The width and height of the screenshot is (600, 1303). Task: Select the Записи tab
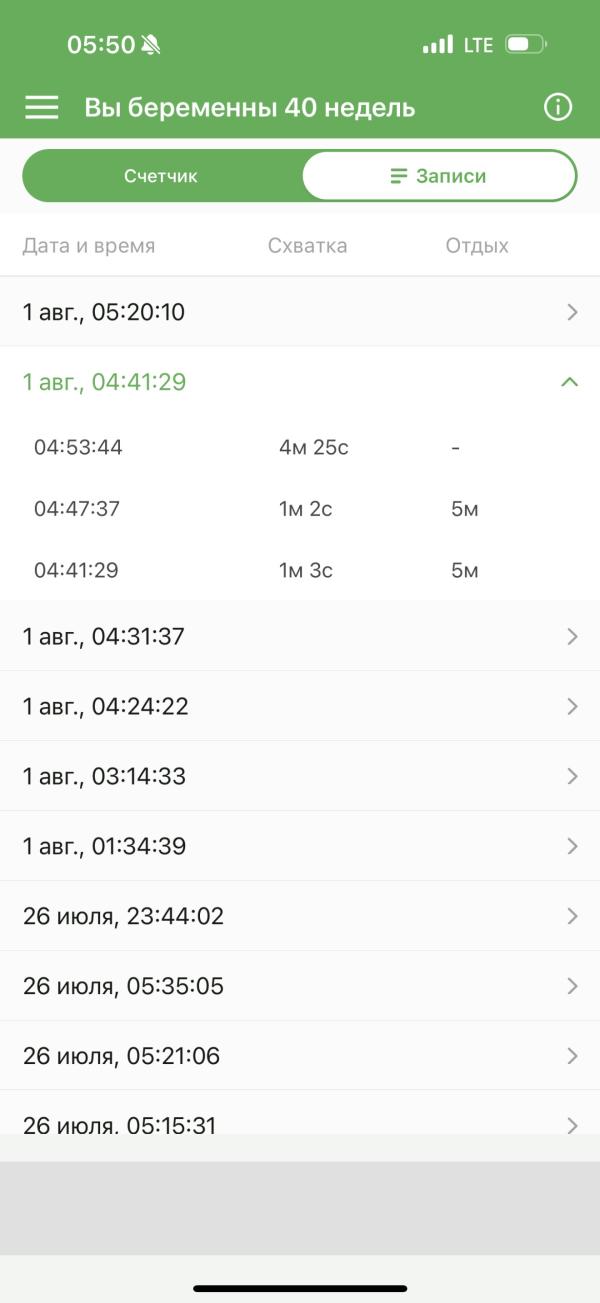438,176
